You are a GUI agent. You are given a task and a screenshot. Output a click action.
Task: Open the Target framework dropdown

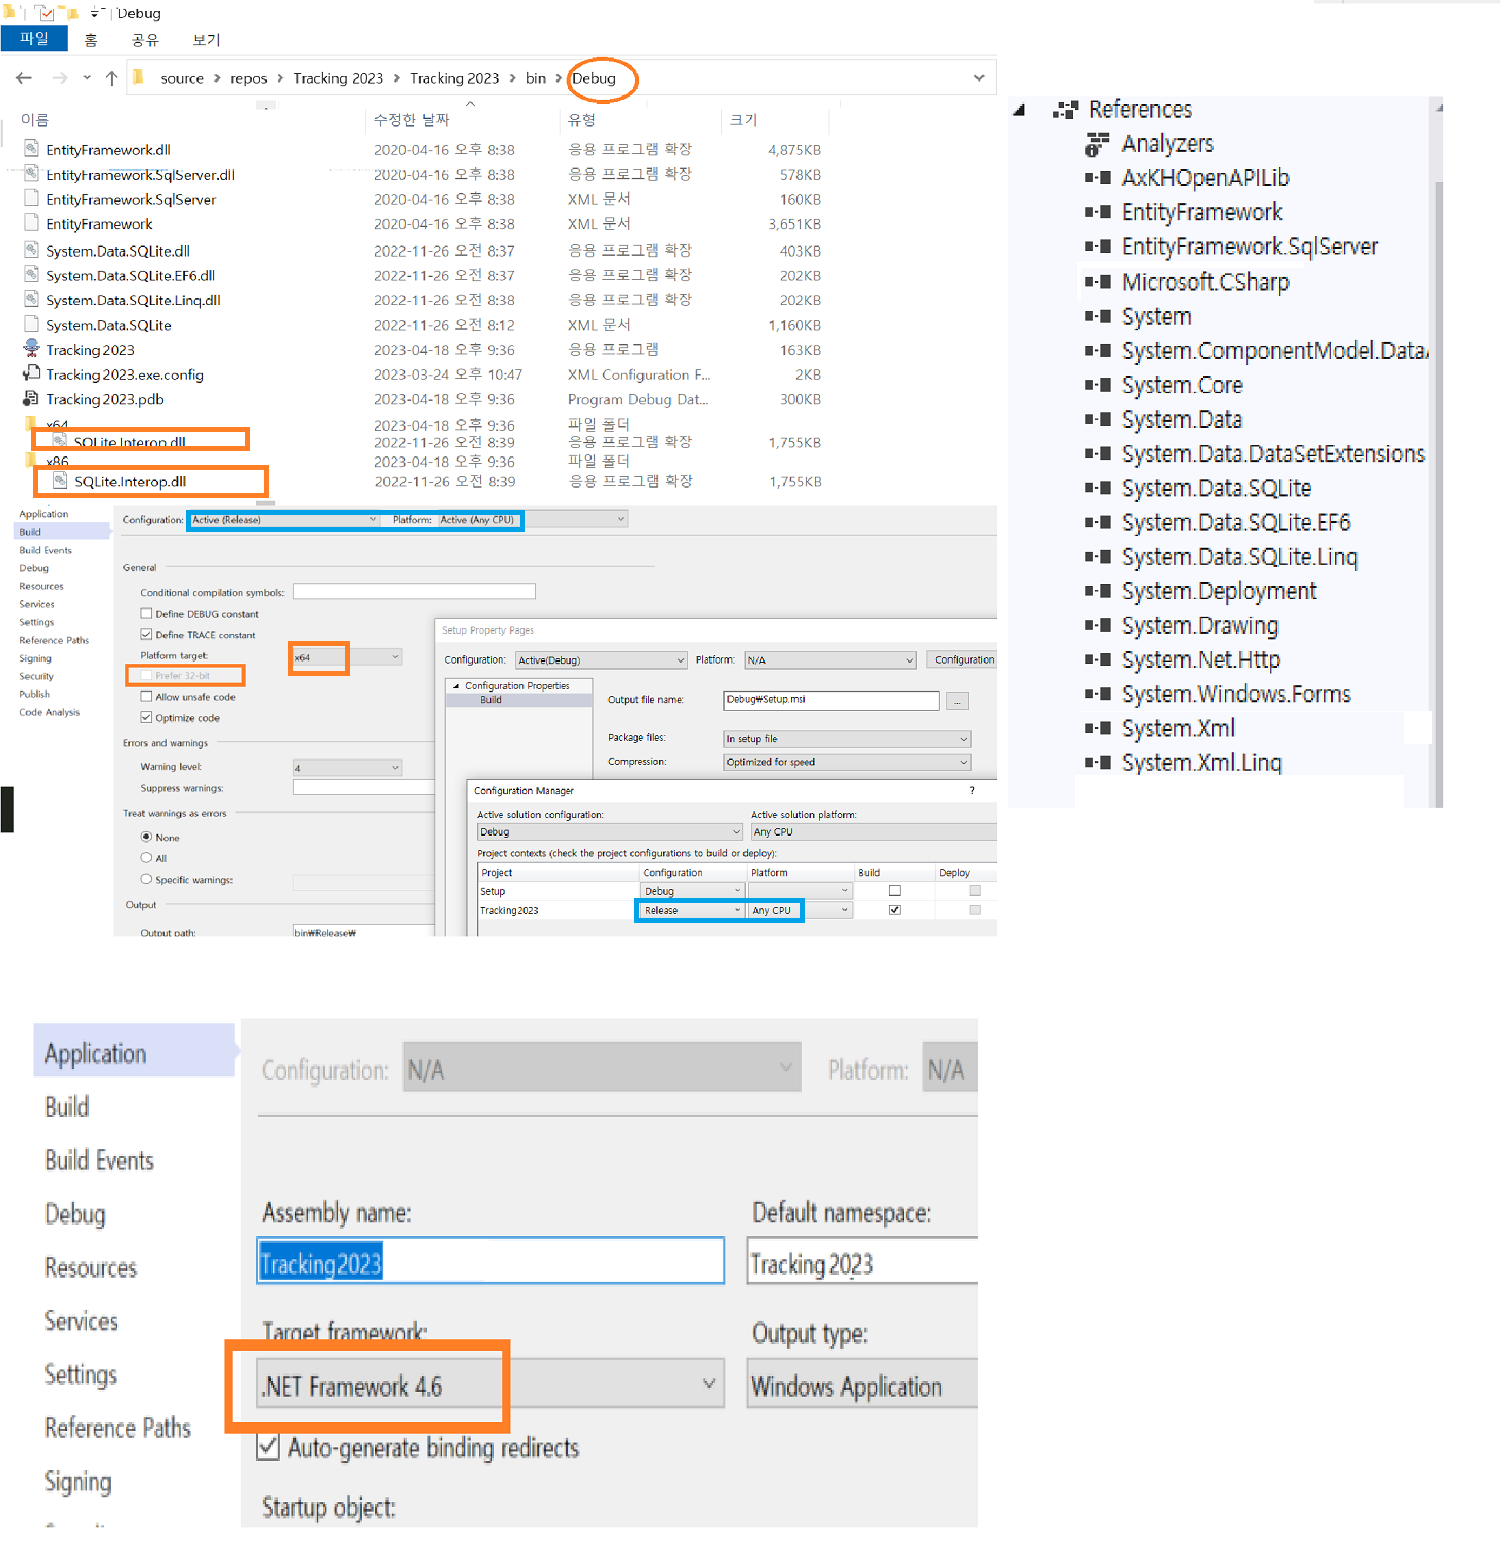click(x=708, y=1385)
